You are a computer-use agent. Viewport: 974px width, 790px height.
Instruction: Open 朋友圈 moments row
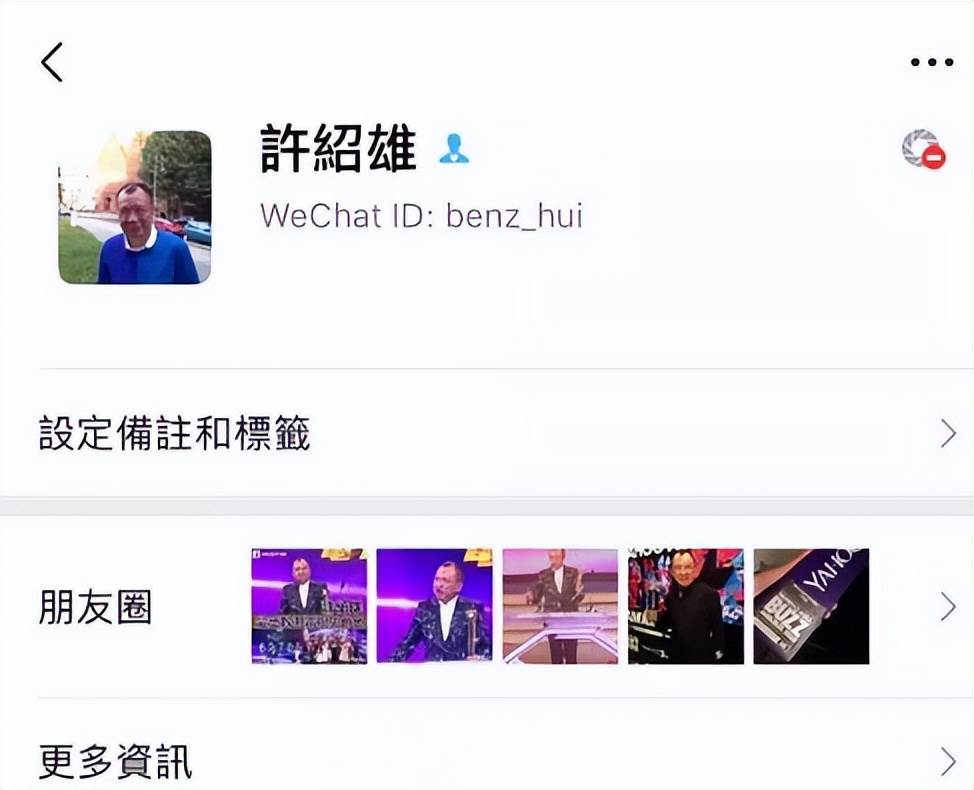point(487,607)
